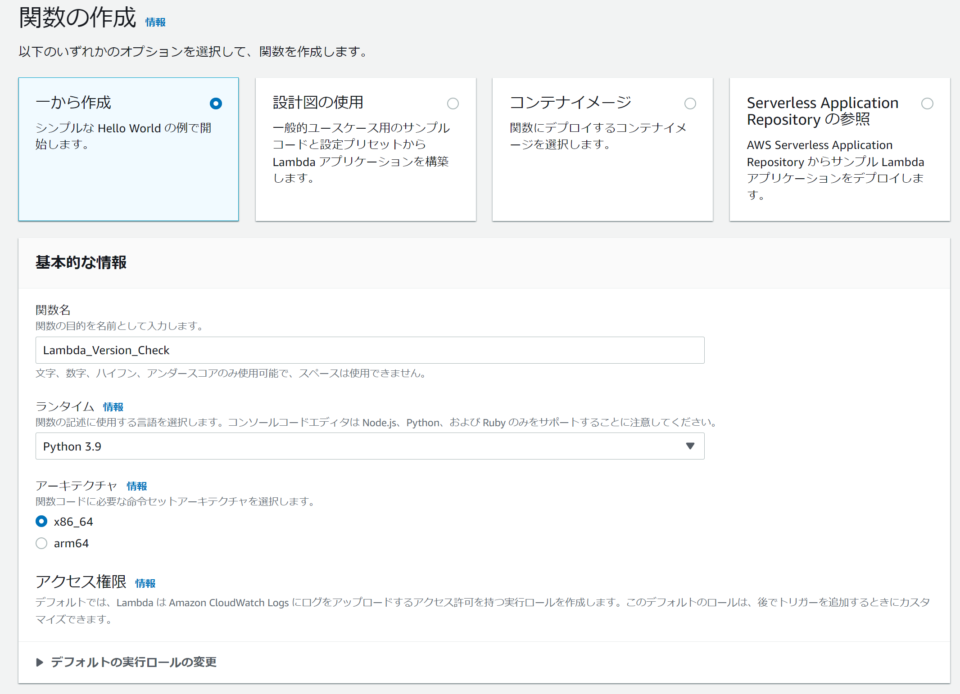Open the アーキテクチャ 情報 link
This screenshot has width=960, height=694.
[x=138, y=484]
